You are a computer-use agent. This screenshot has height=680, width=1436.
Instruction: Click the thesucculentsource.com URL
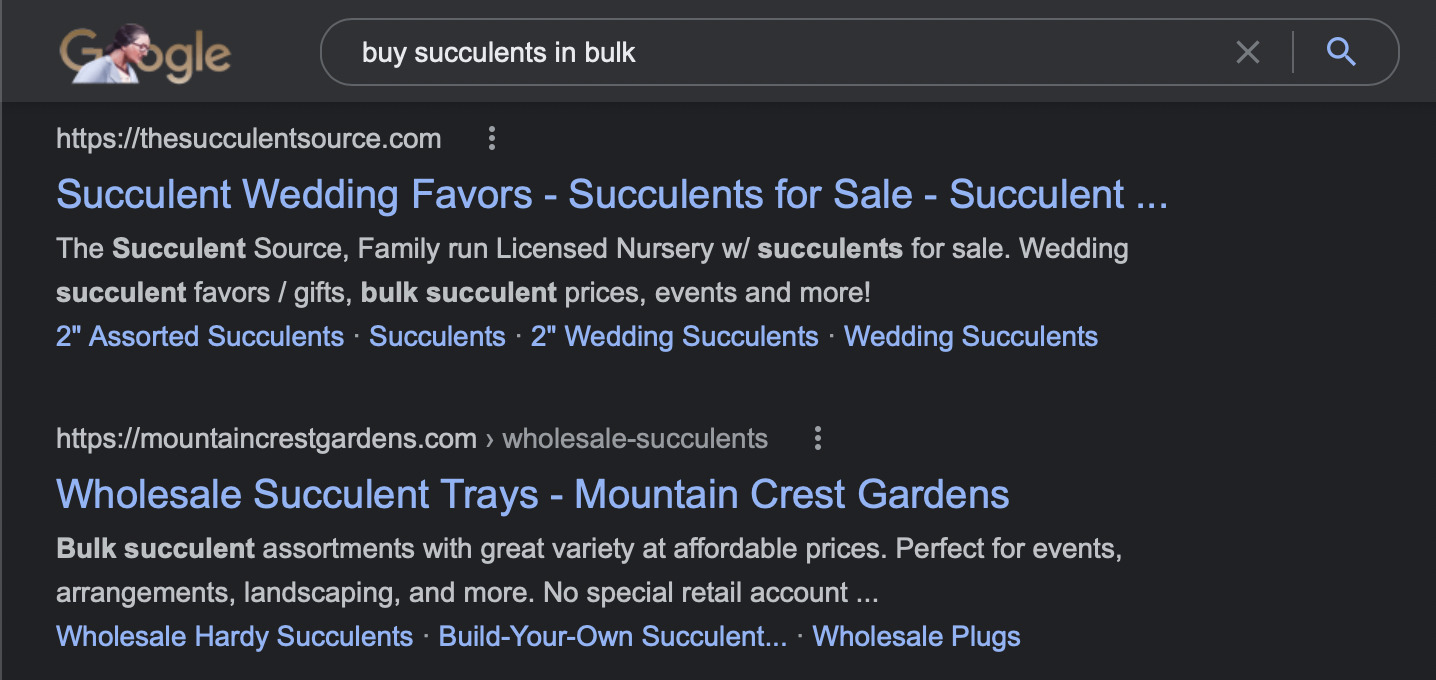[x=248, y=139]
